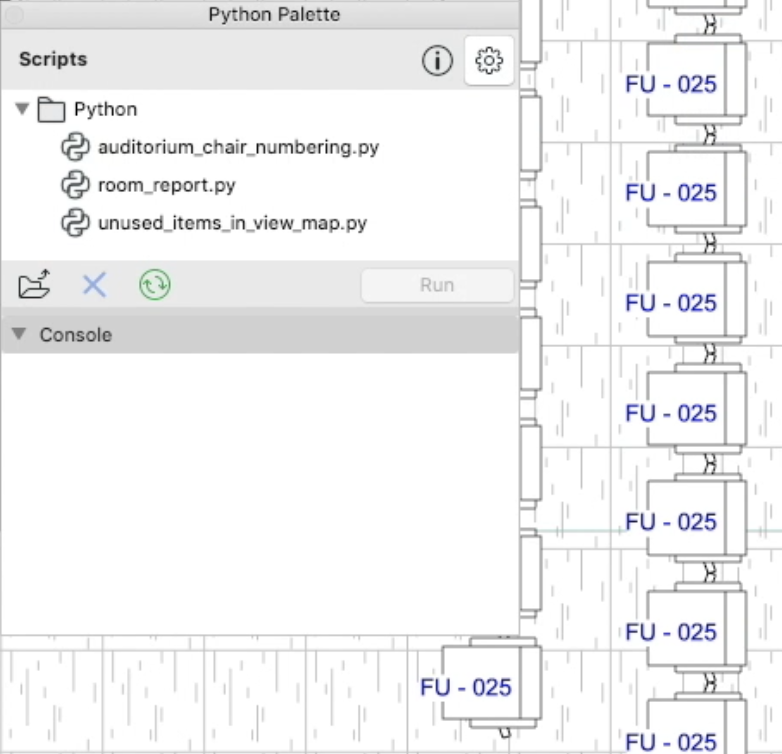The width and height of the screenshot is (782, 754).
Task: Click the info icon beside Scripts
Action: 437,61
